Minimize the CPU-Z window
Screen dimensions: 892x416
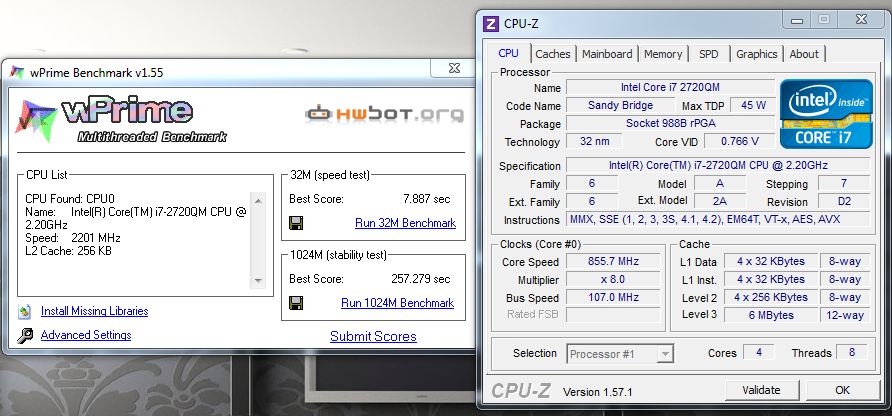click(797, 19)
